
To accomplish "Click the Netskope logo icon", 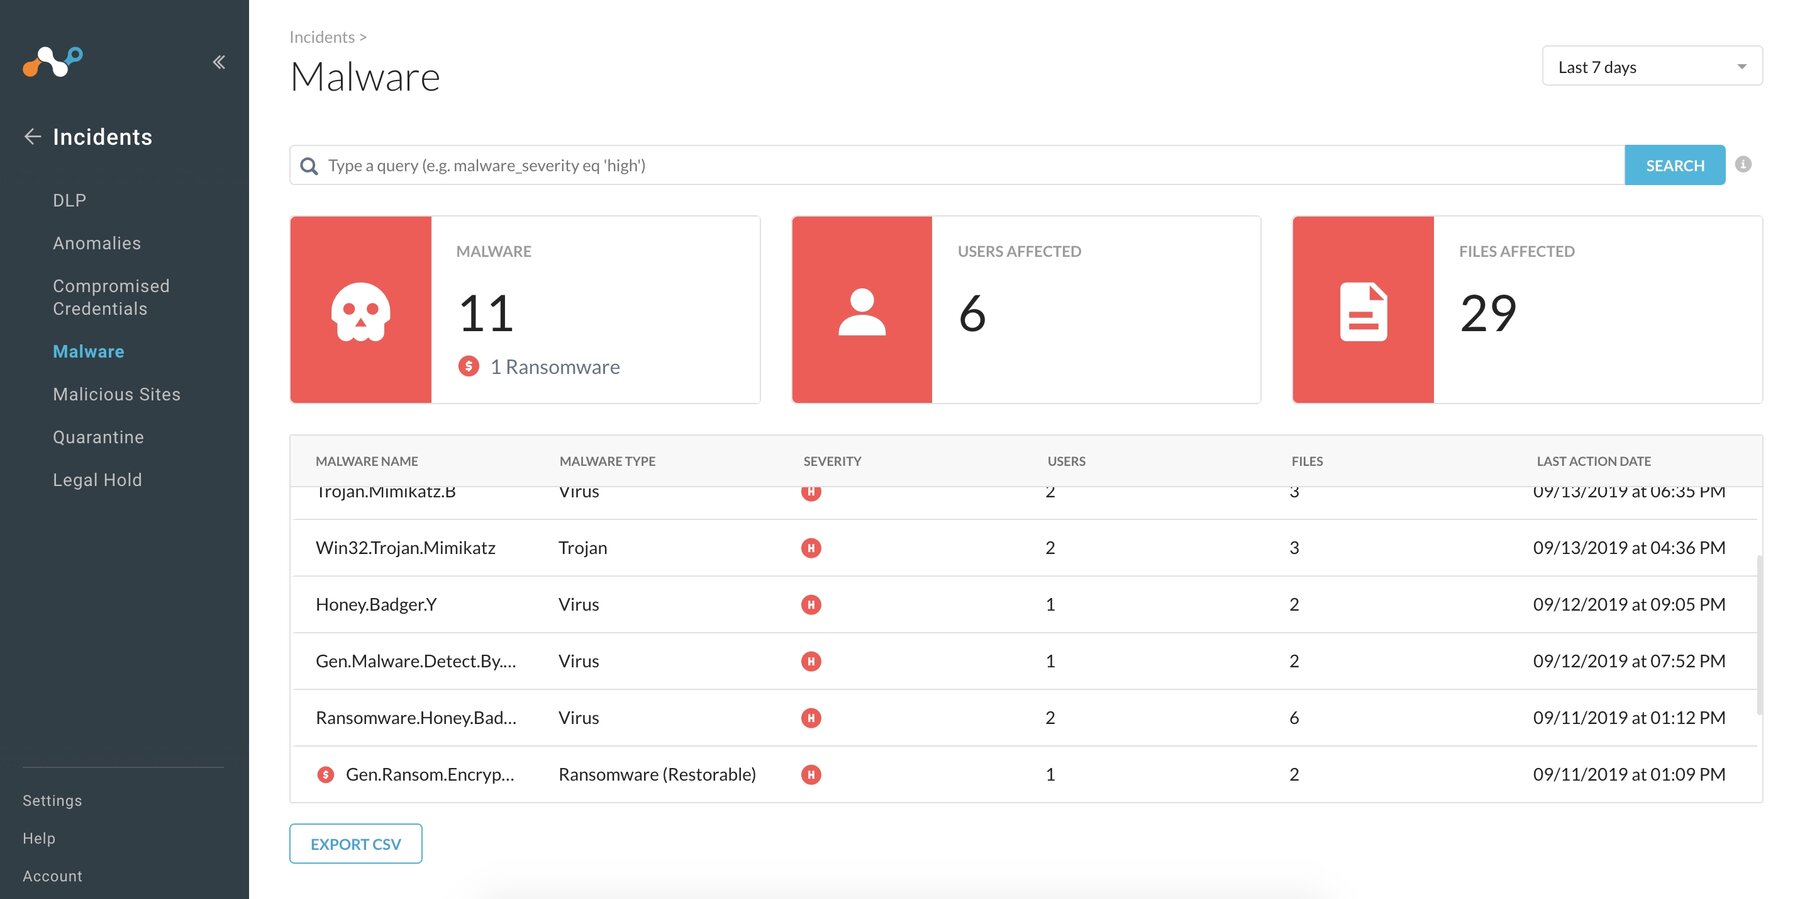I will point(53,62).
